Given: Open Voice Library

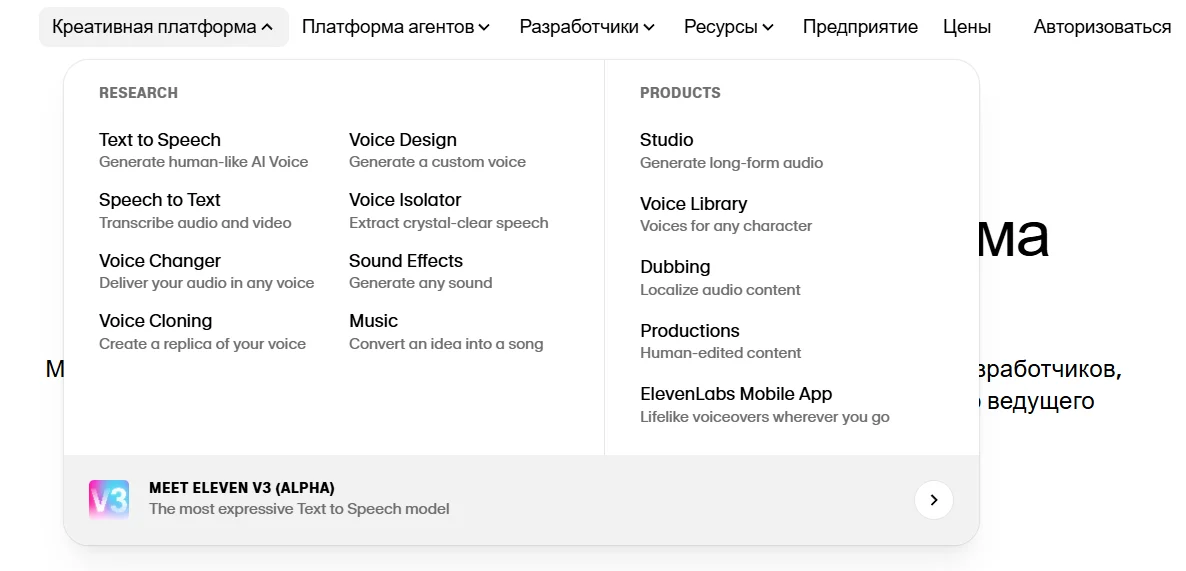Looking at the screenshot, I should (693, 204).
